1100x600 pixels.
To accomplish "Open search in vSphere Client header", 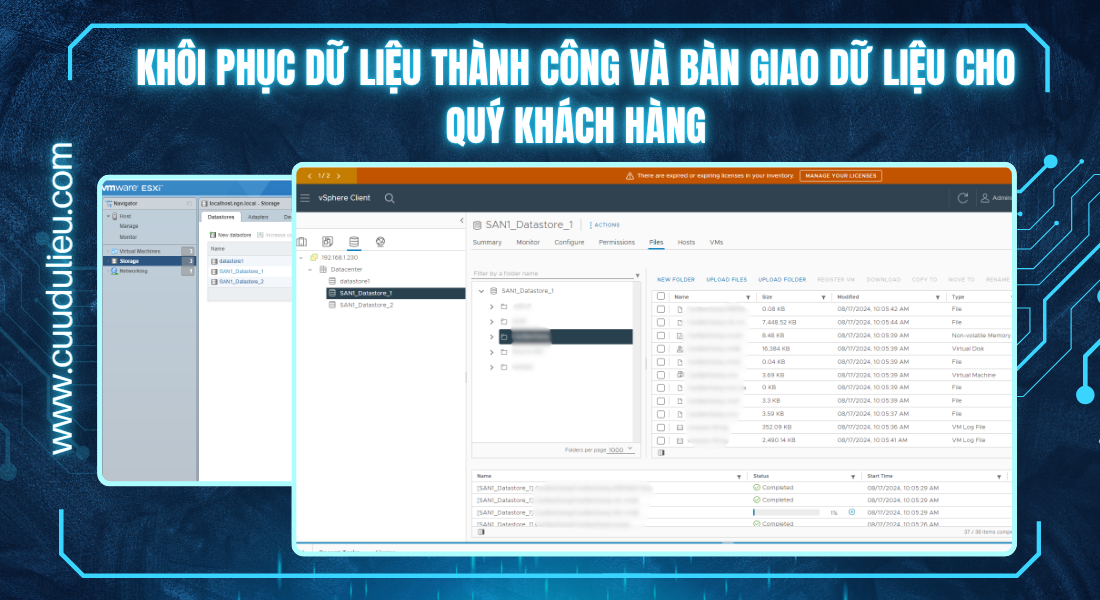I will [x=389, y=199].
